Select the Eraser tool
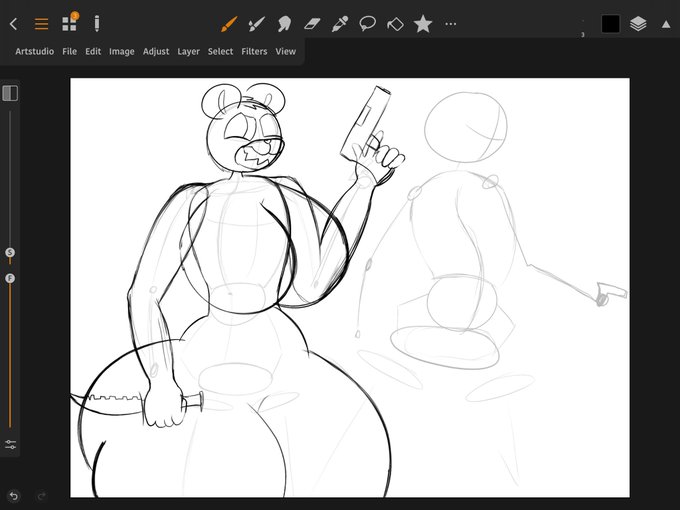680x510 pixels. 312,24
